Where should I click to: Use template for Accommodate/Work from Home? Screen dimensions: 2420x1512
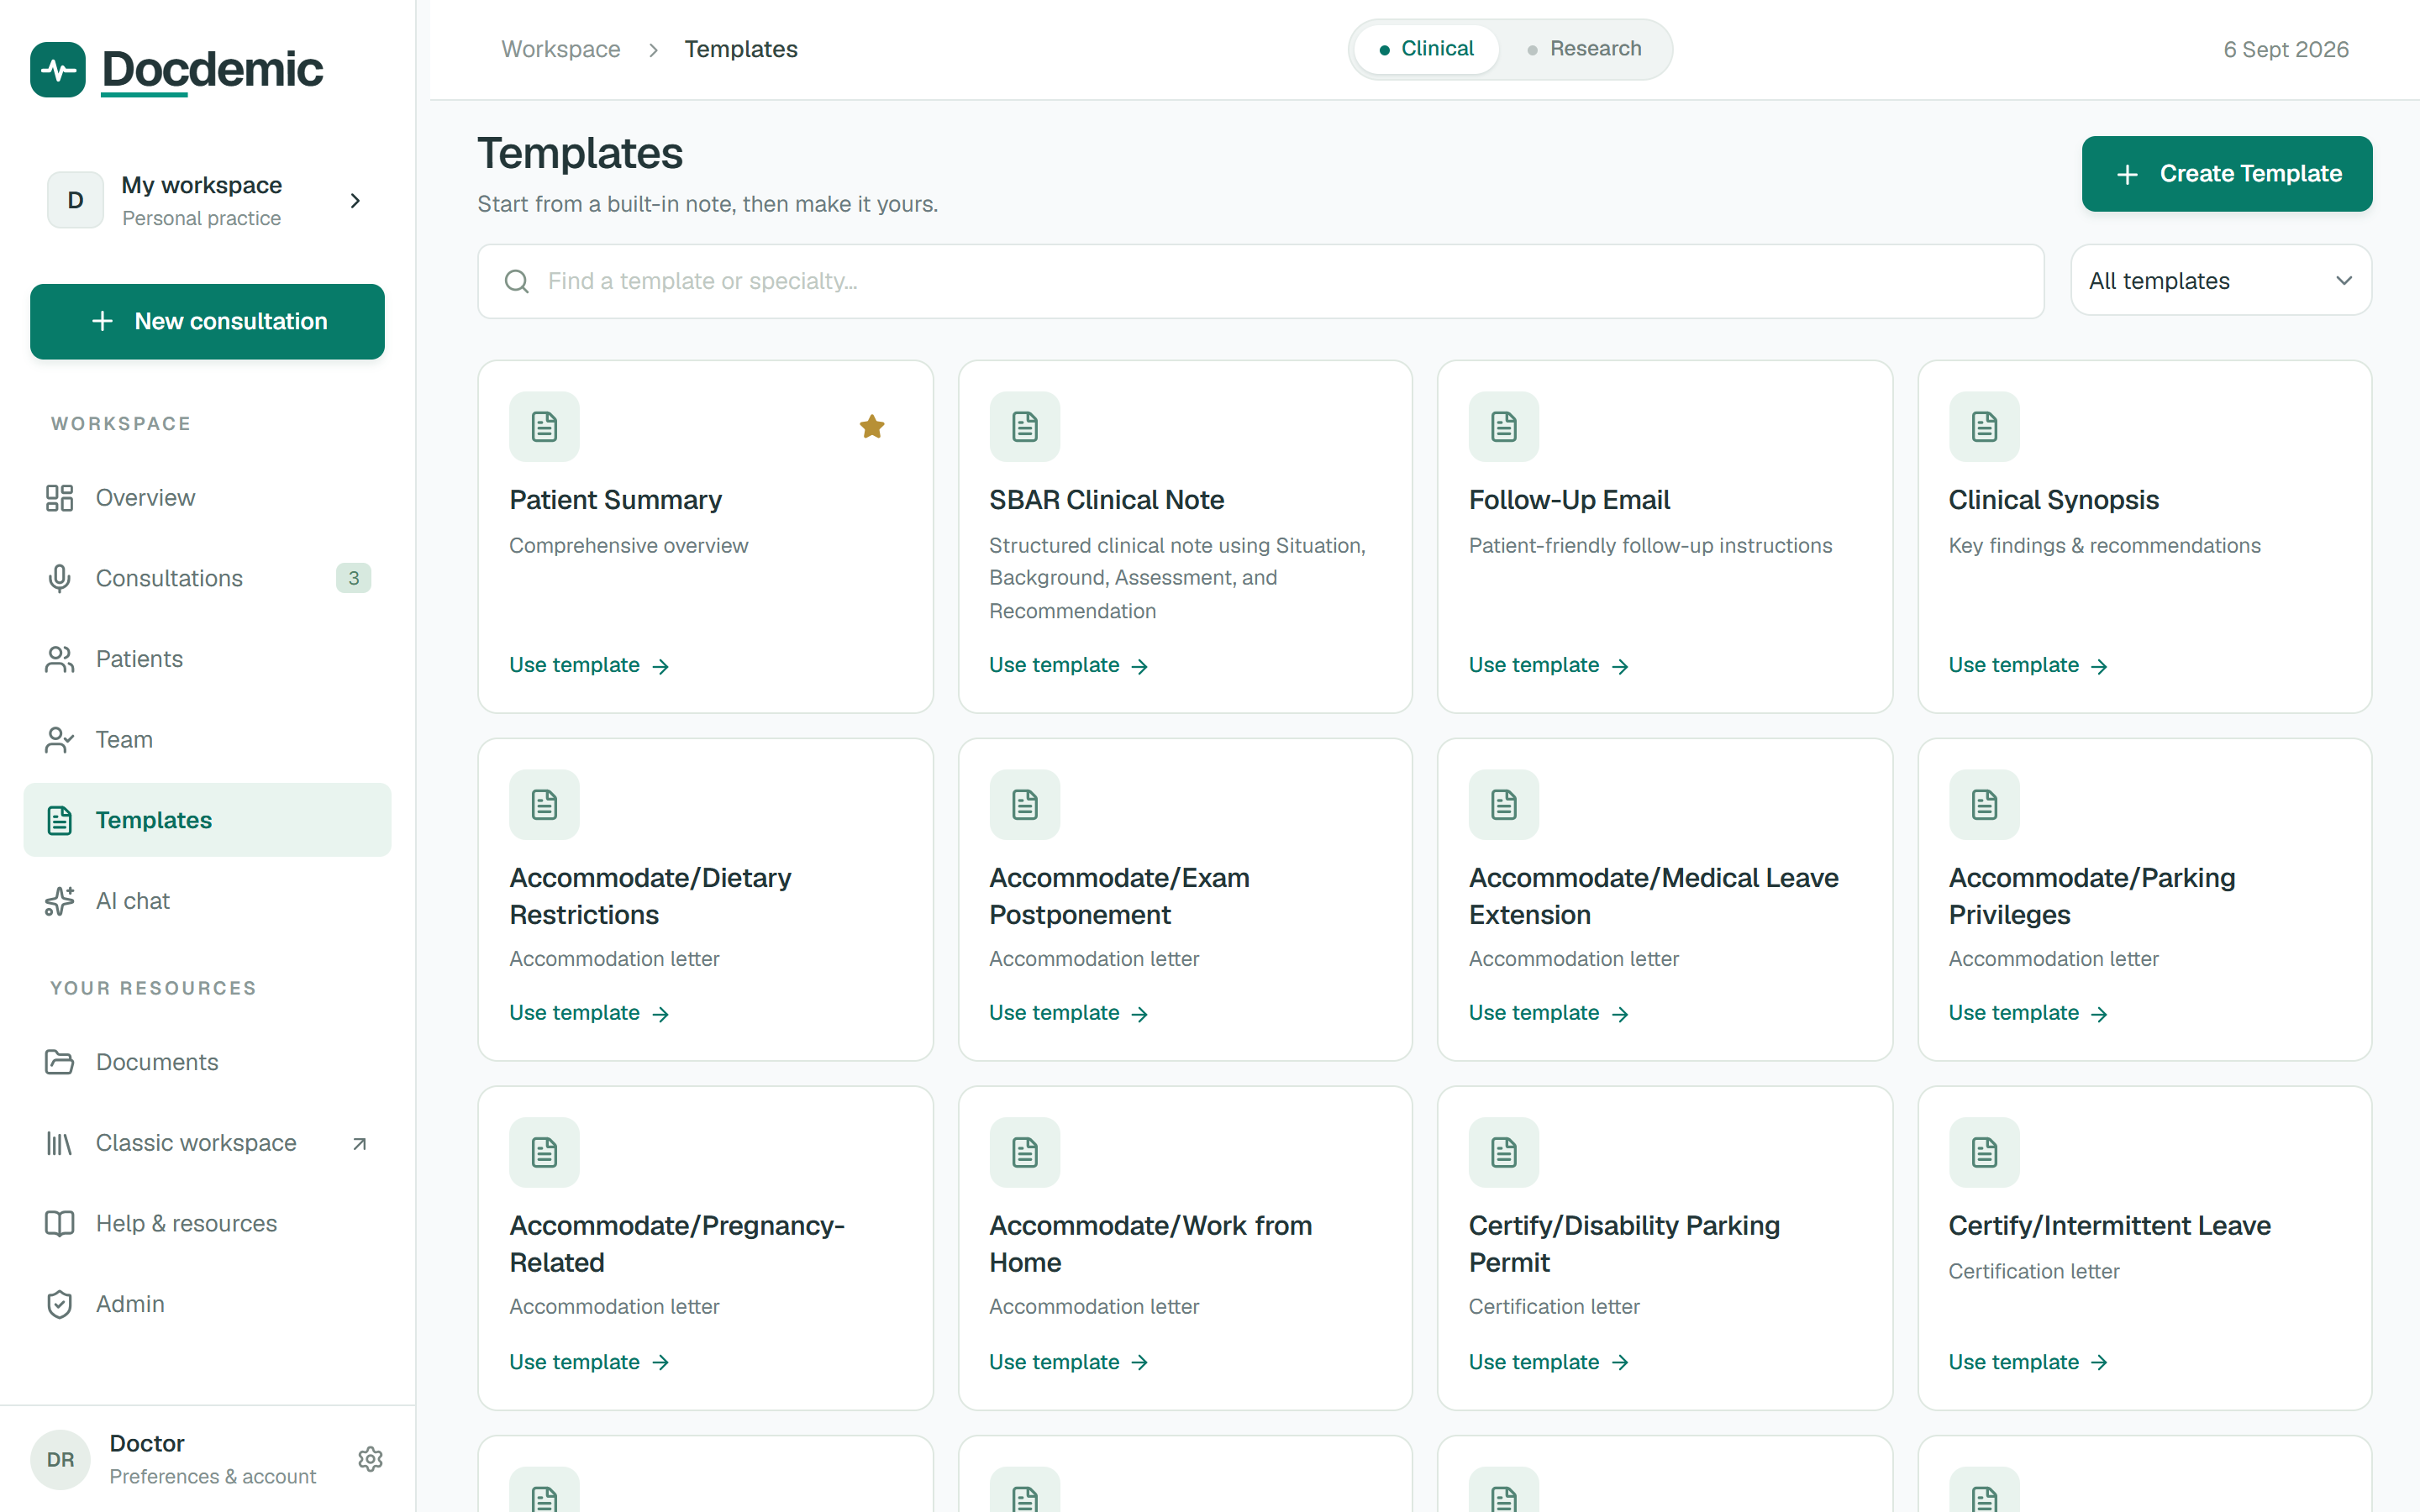click(1069, 1362)
